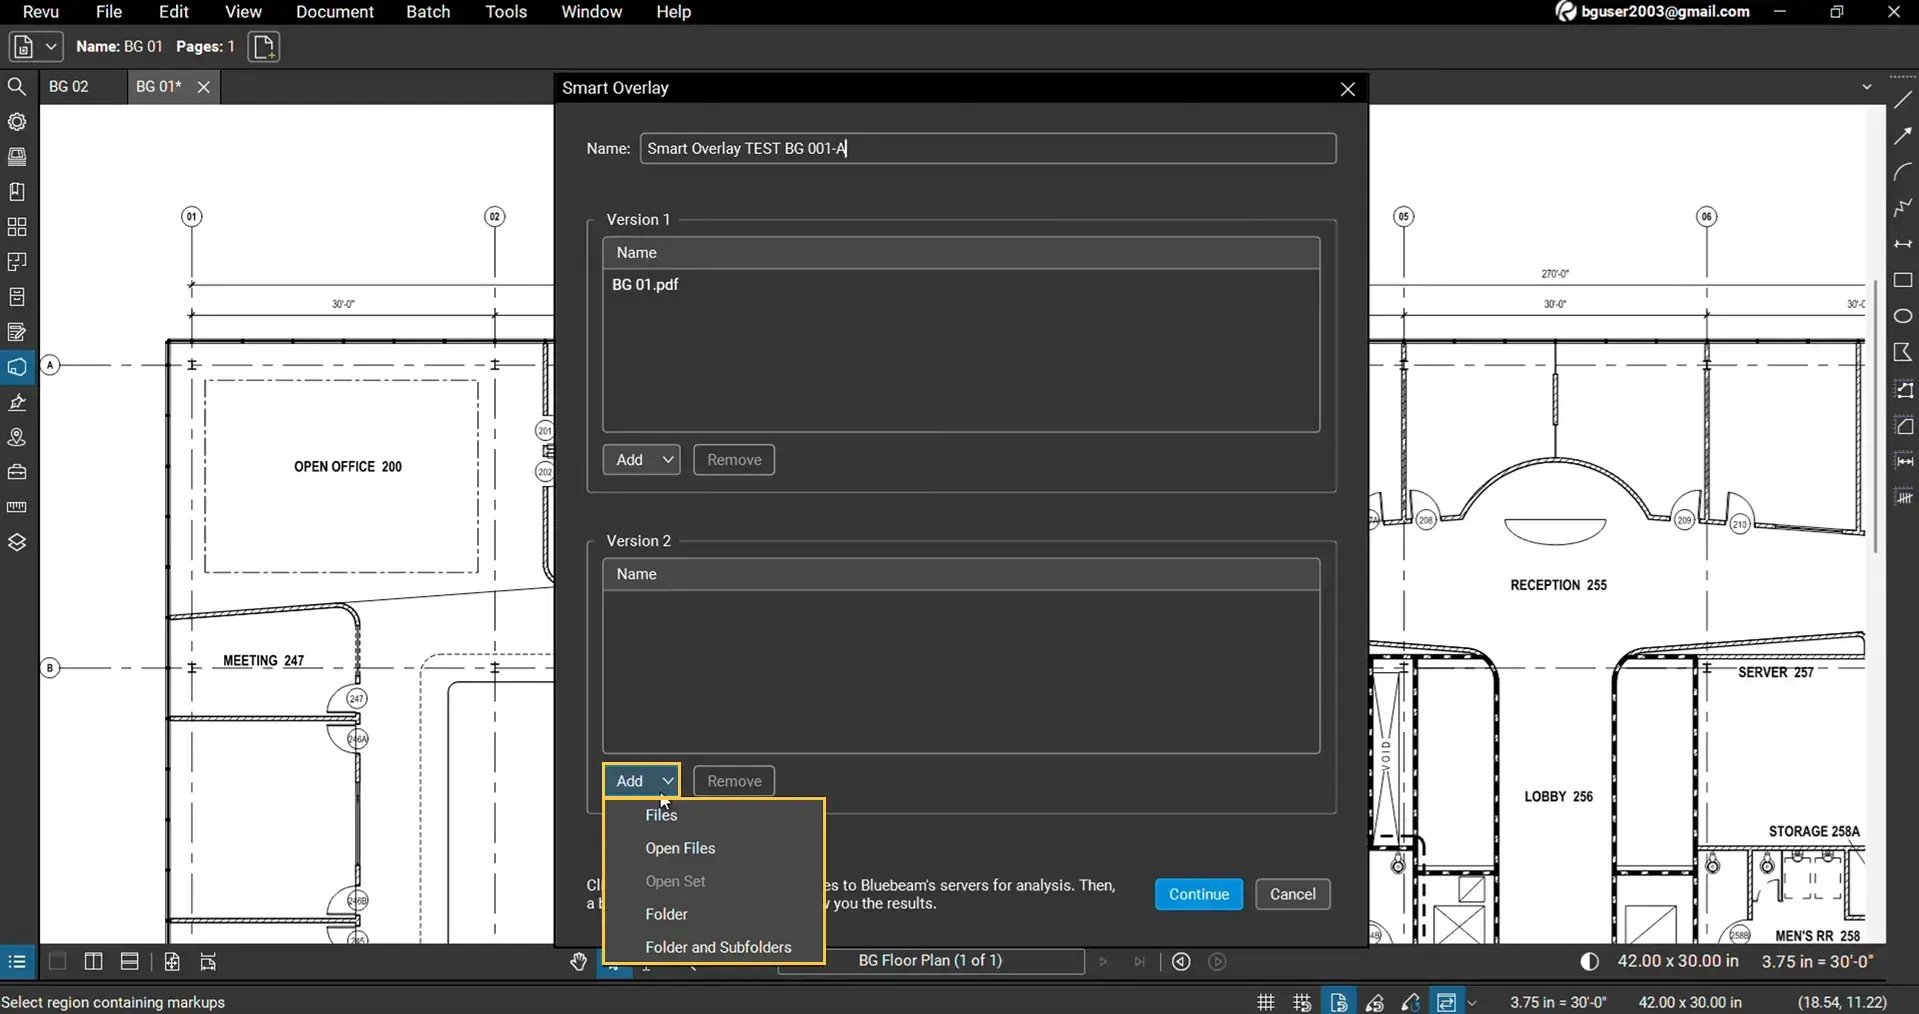
Task: Toggle the panel list icon at bottom-left
Action: 17,962
